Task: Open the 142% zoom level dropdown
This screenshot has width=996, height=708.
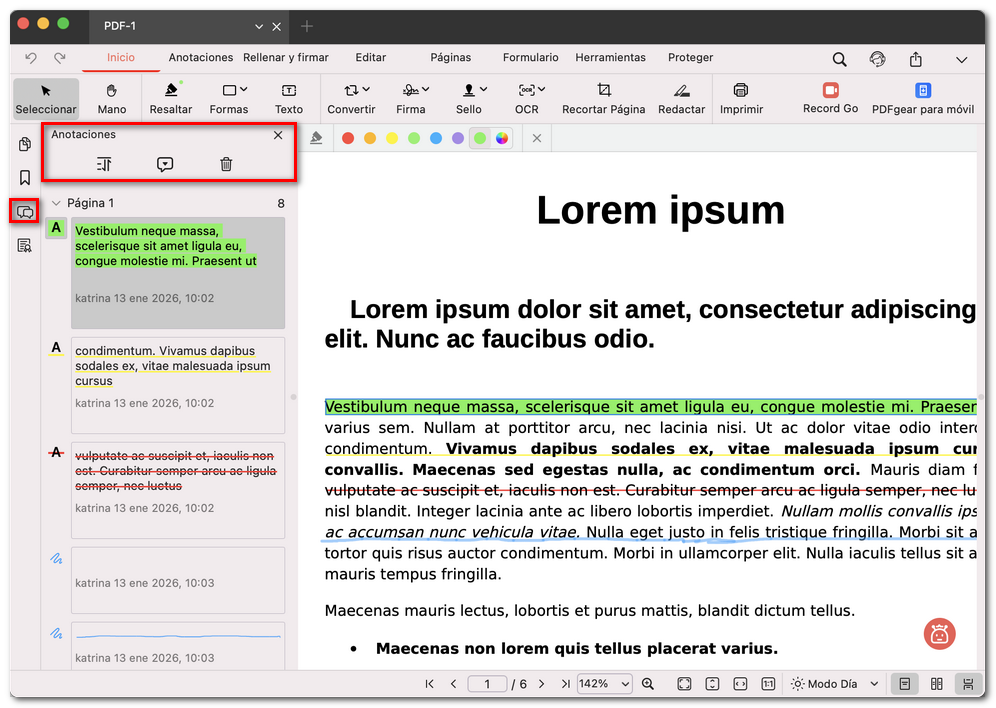Action: coord(604,683)
